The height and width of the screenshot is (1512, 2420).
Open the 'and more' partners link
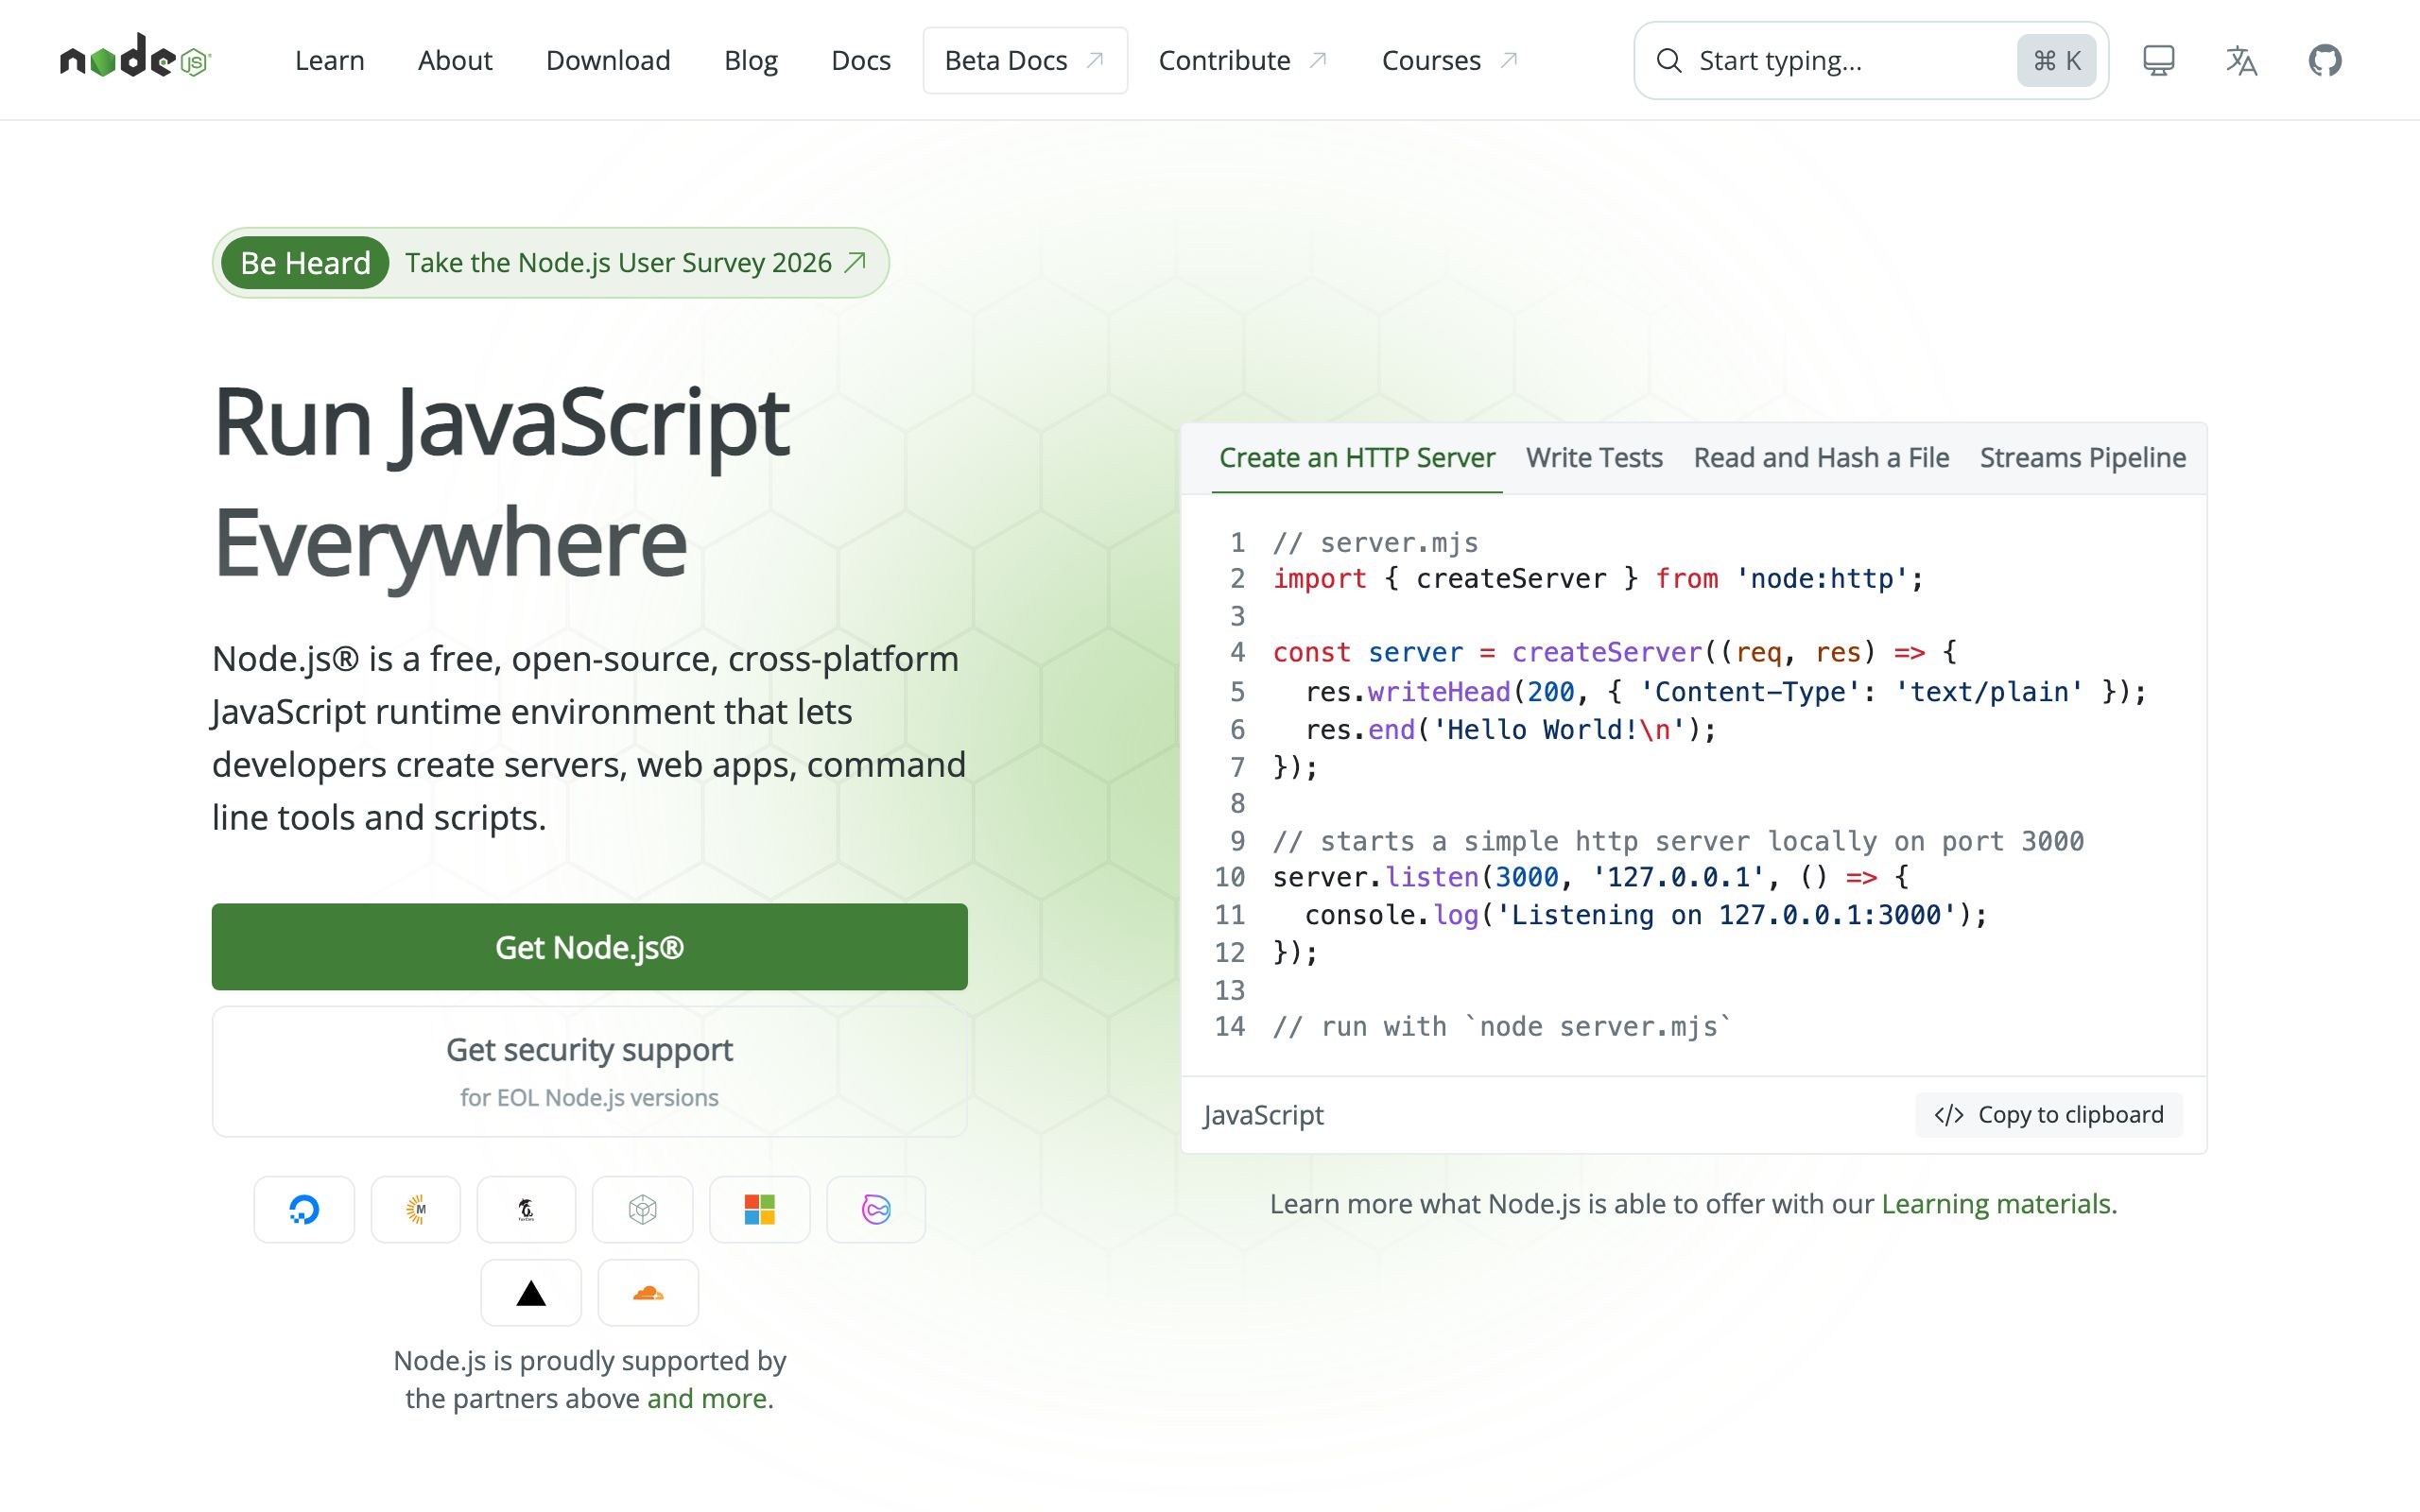[x=707, y=1398]
